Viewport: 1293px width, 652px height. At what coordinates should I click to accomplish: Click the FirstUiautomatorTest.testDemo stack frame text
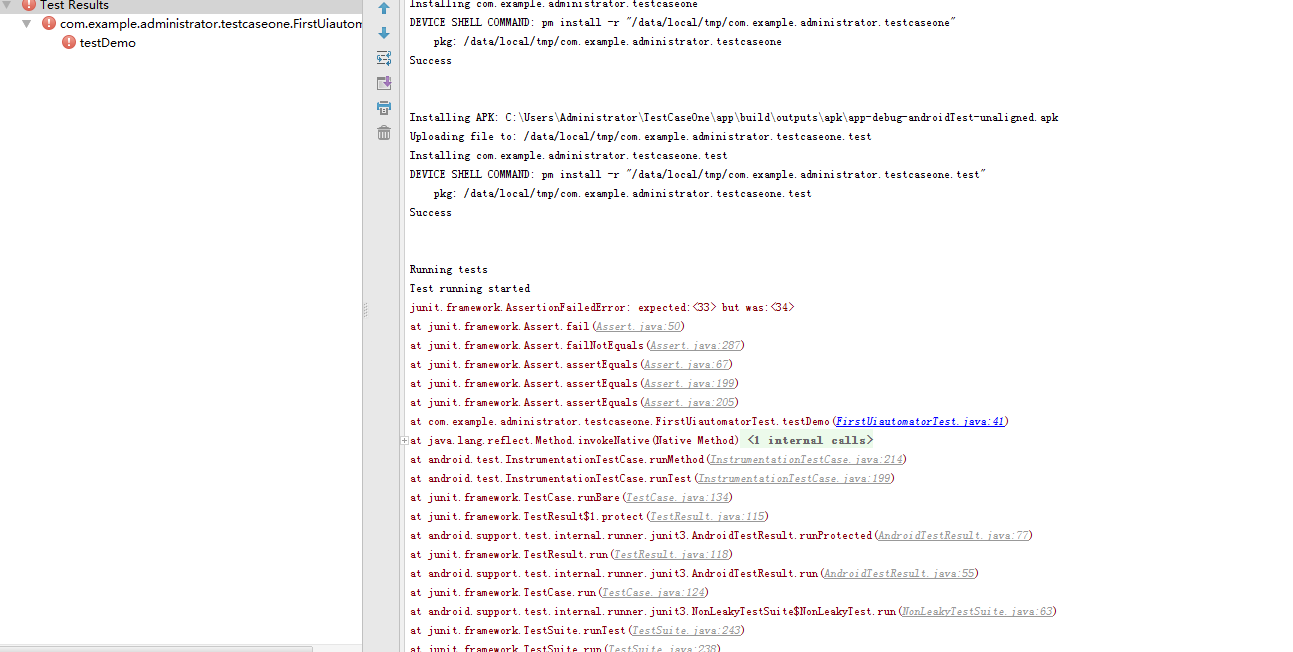click(x=630, y=421)
